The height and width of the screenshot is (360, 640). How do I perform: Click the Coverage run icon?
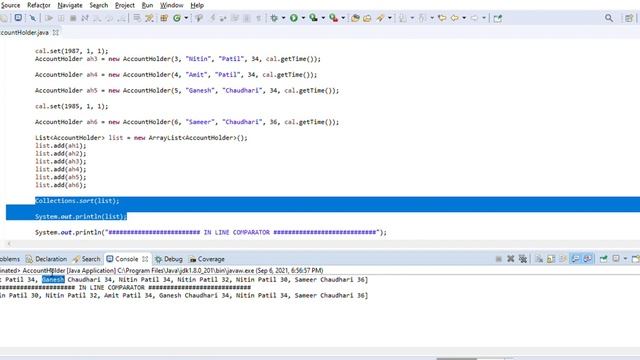[313, 18]
